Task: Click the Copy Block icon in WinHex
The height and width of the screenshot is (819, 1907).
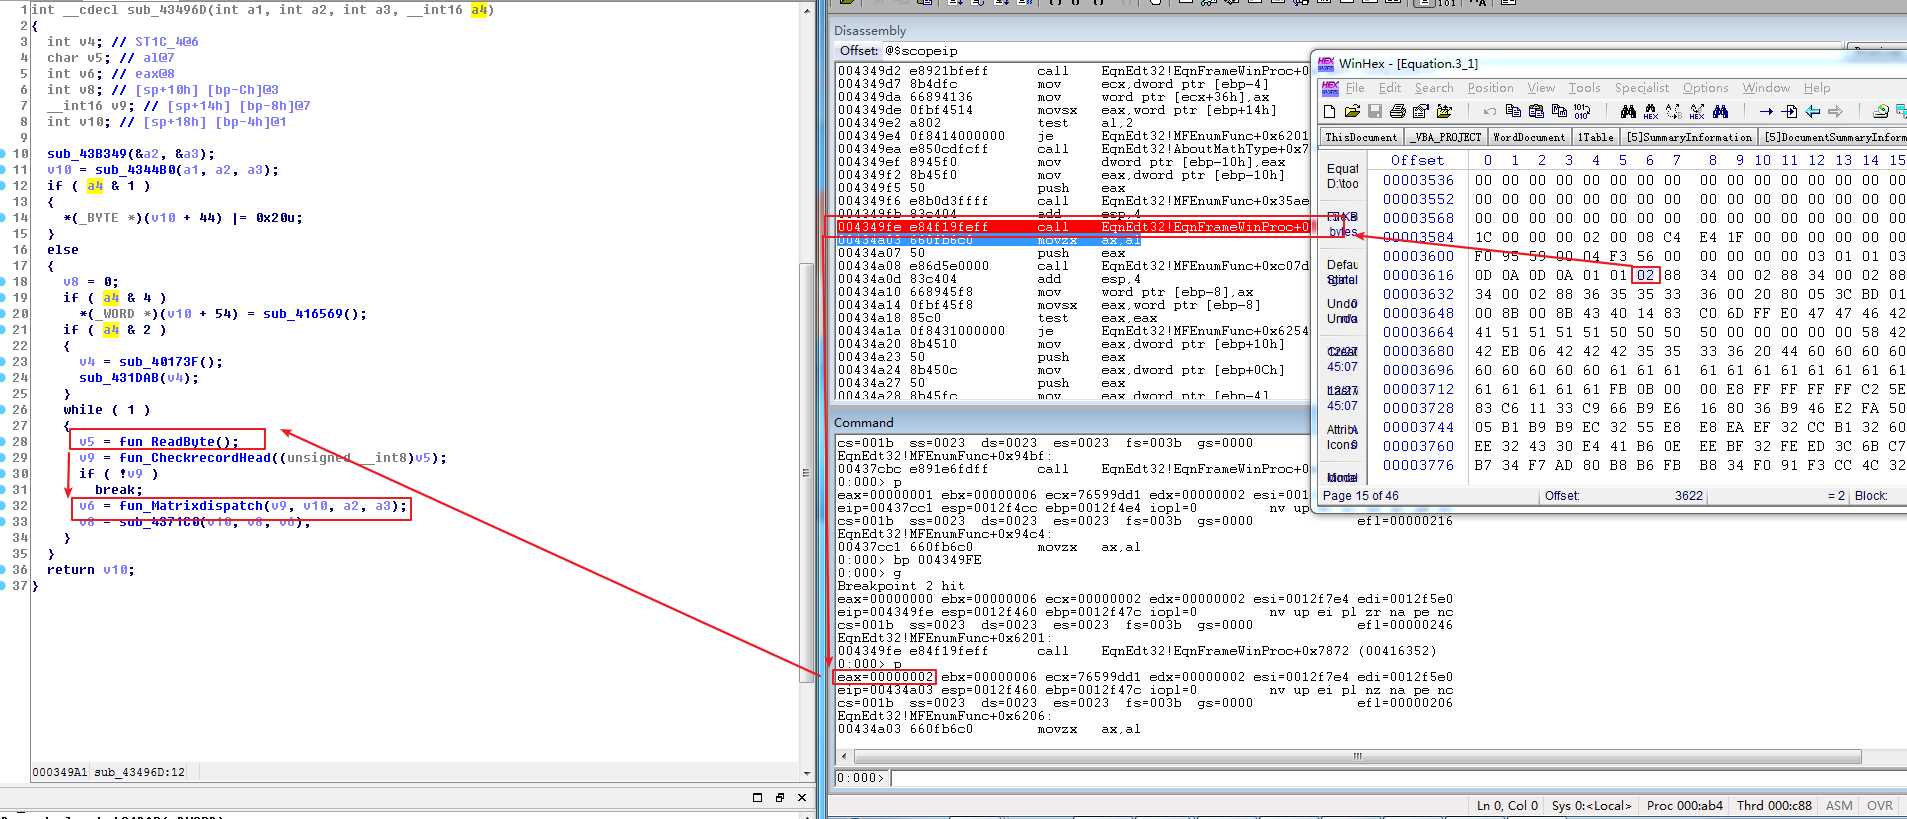Action: pyautogui.click(x=1513, y=111)
